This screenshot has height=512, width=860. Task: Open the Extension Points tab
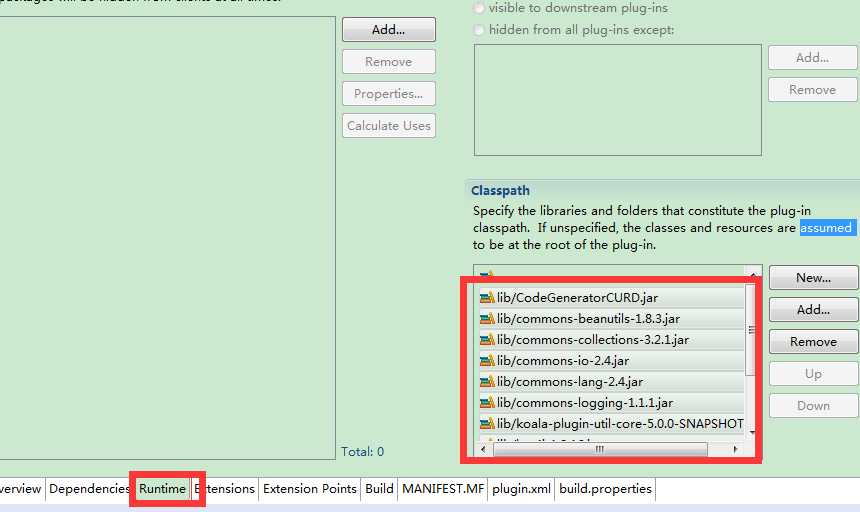310,488
